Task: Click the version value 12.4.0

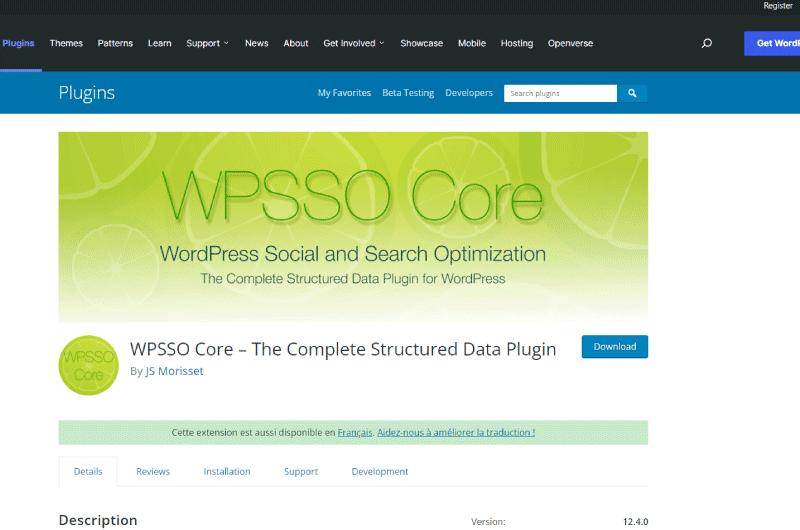Action: pyautogui.click(x=635, y=521)
